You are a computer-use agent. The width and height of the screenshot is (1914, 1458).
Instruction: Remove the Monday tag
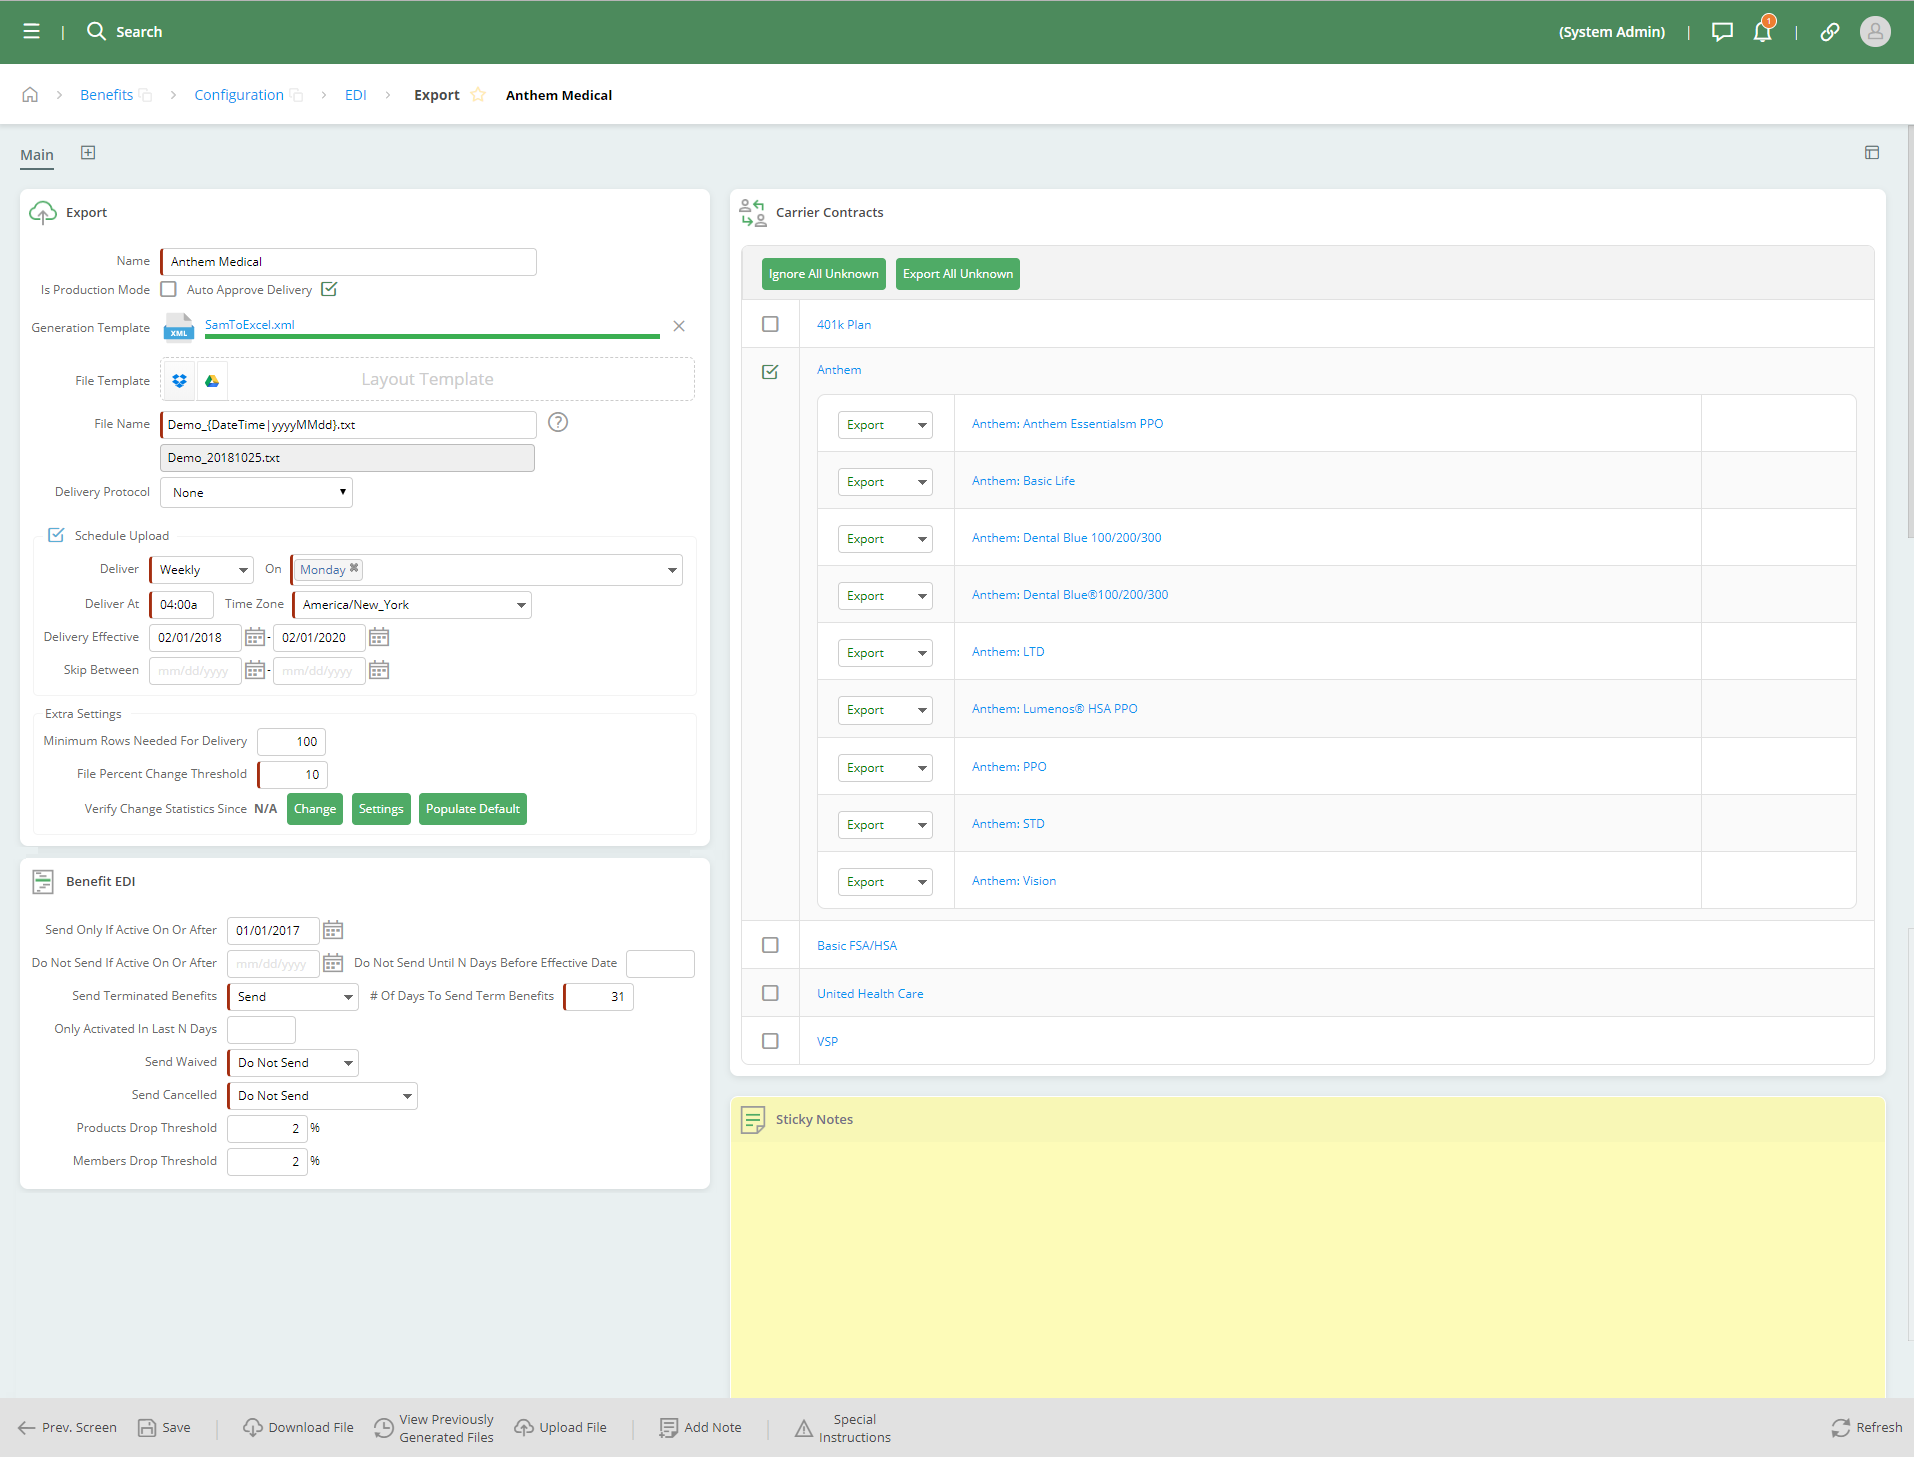pyautogui.click(x=354, y=569)
